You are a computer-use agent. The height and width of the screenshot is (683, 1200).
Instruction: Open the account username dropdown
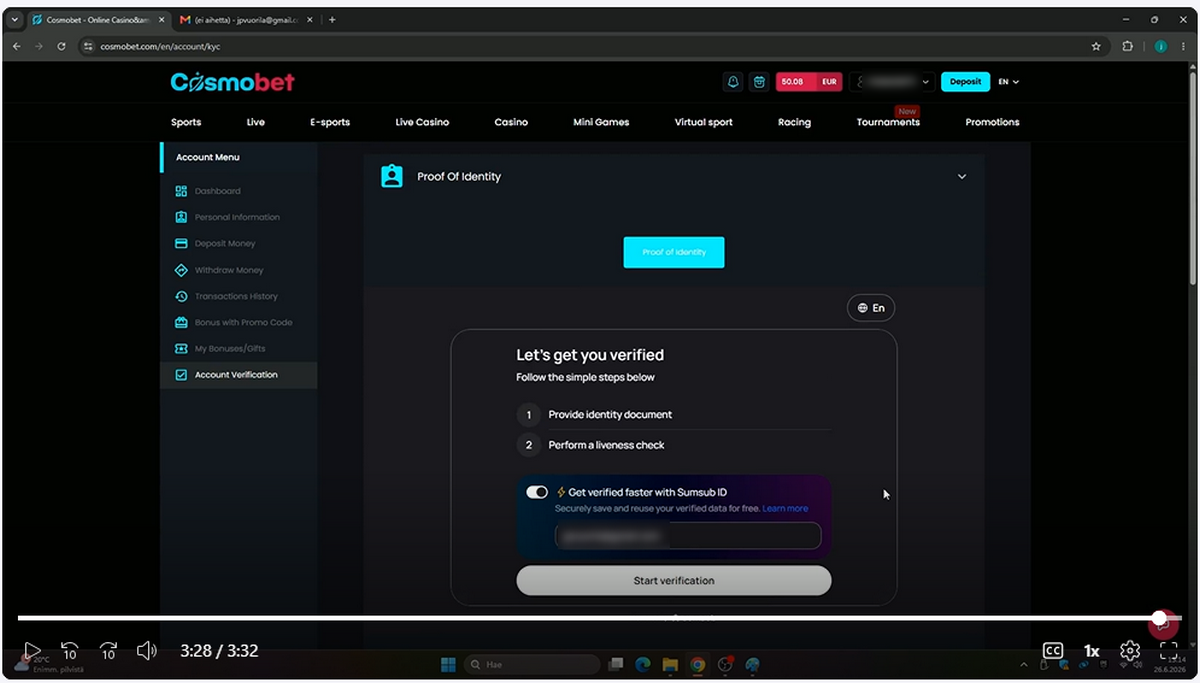[893, 82]
